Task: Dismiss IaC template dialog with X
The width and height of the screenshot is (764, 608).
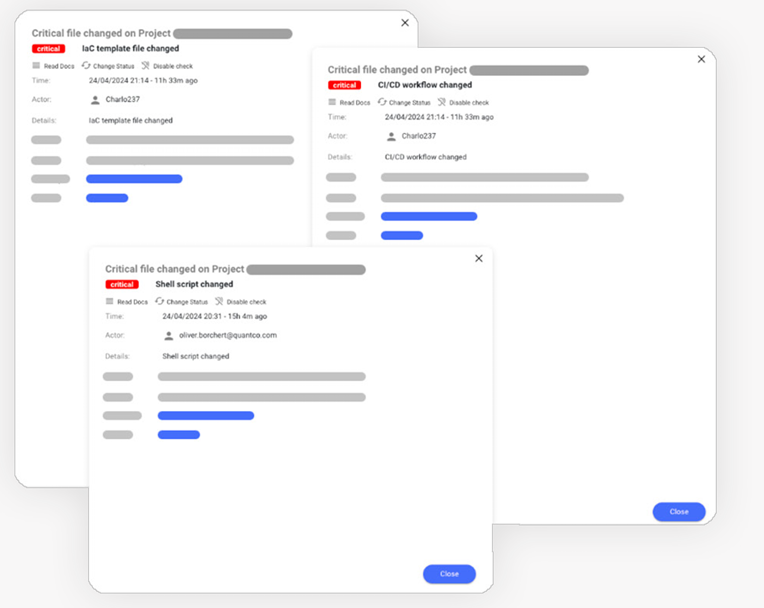Action: click(x=405, y=22)
